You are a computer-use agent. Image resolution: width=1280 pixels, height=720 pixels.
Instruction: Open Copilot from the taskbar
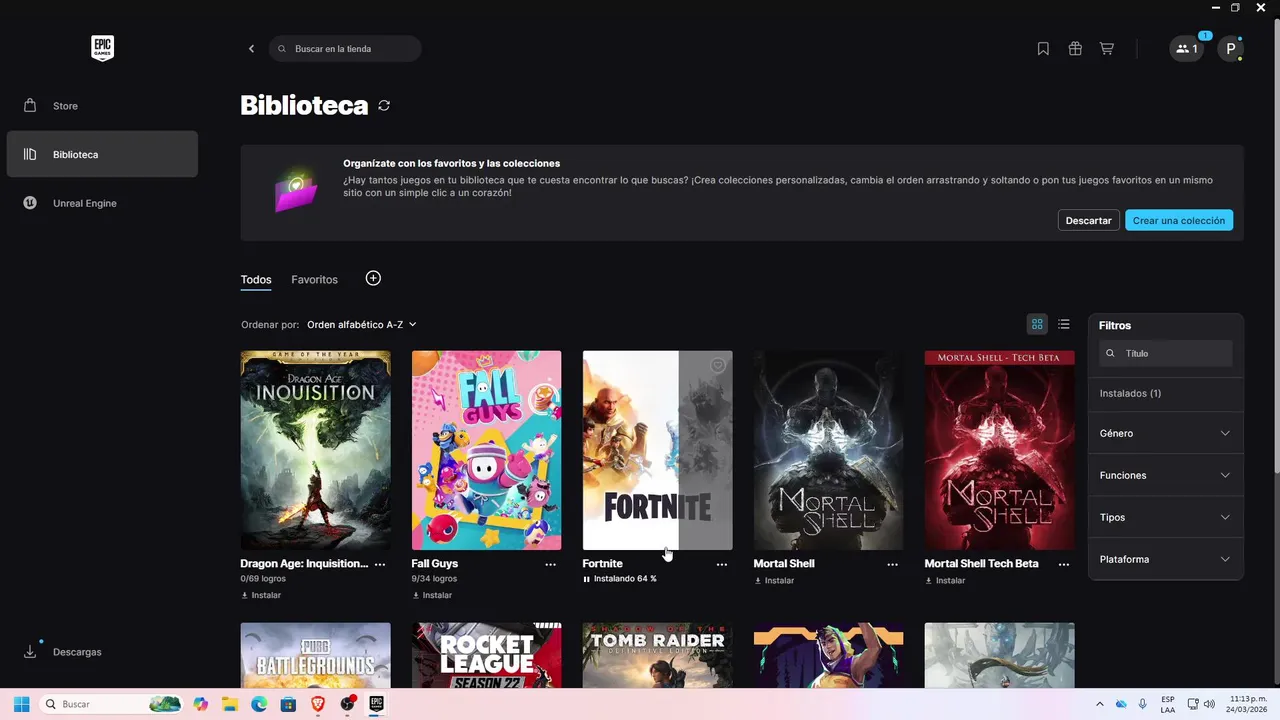coord(201,704)
